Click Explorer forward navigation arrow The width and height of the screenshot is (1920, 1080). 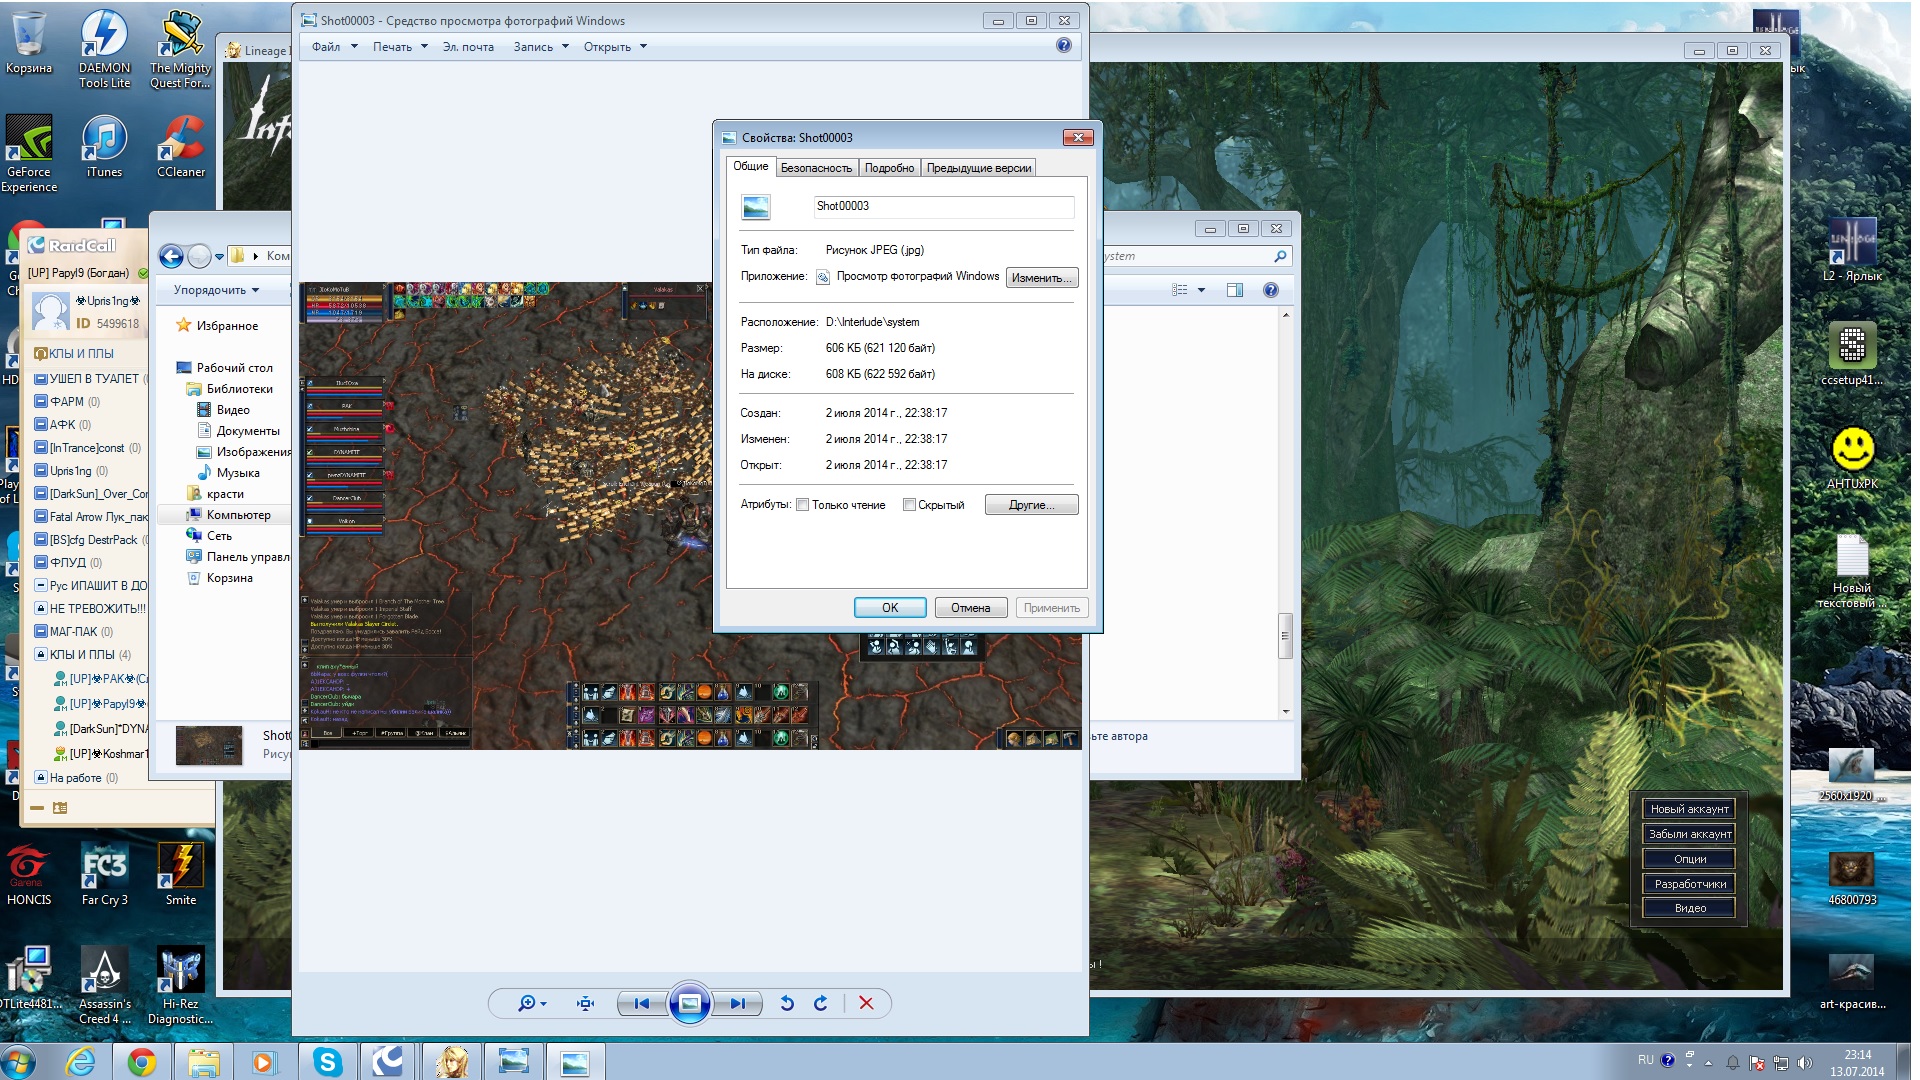click(199, 257)
